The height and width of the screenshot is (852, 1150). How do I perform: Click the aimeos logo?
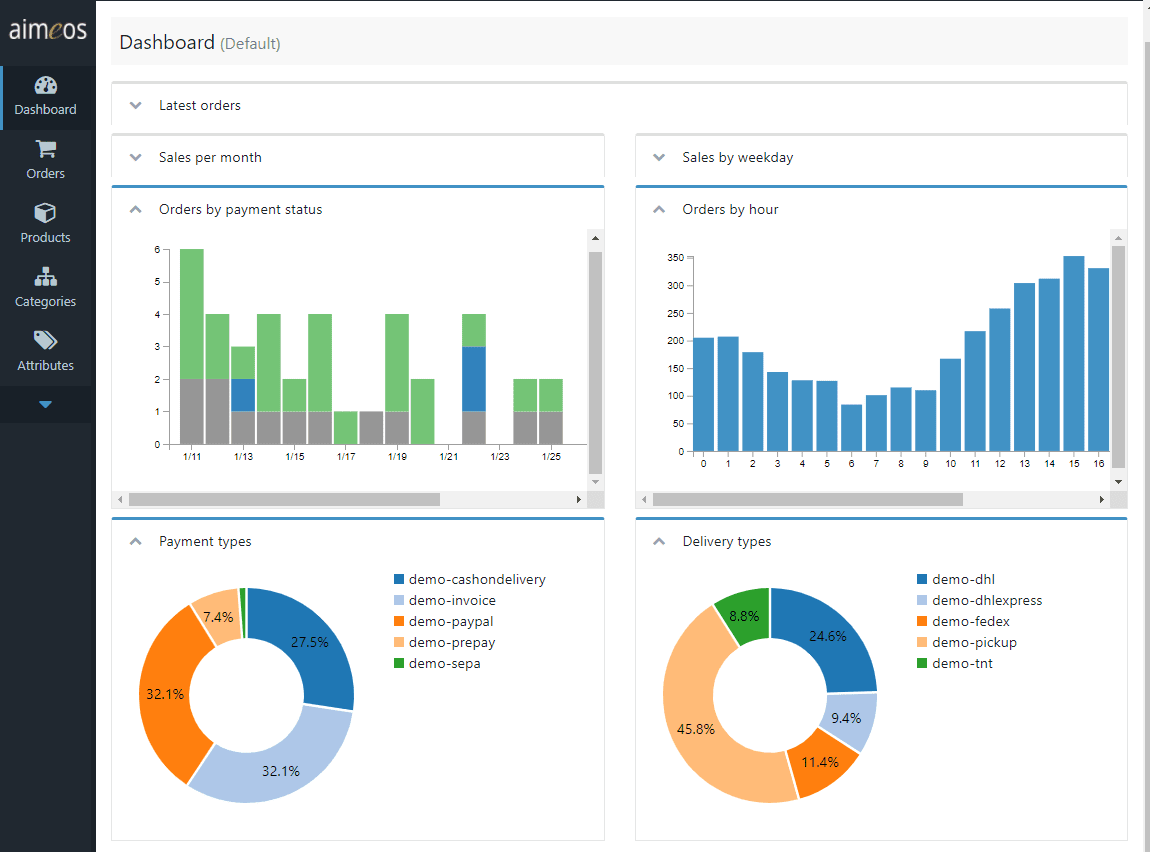47,31
